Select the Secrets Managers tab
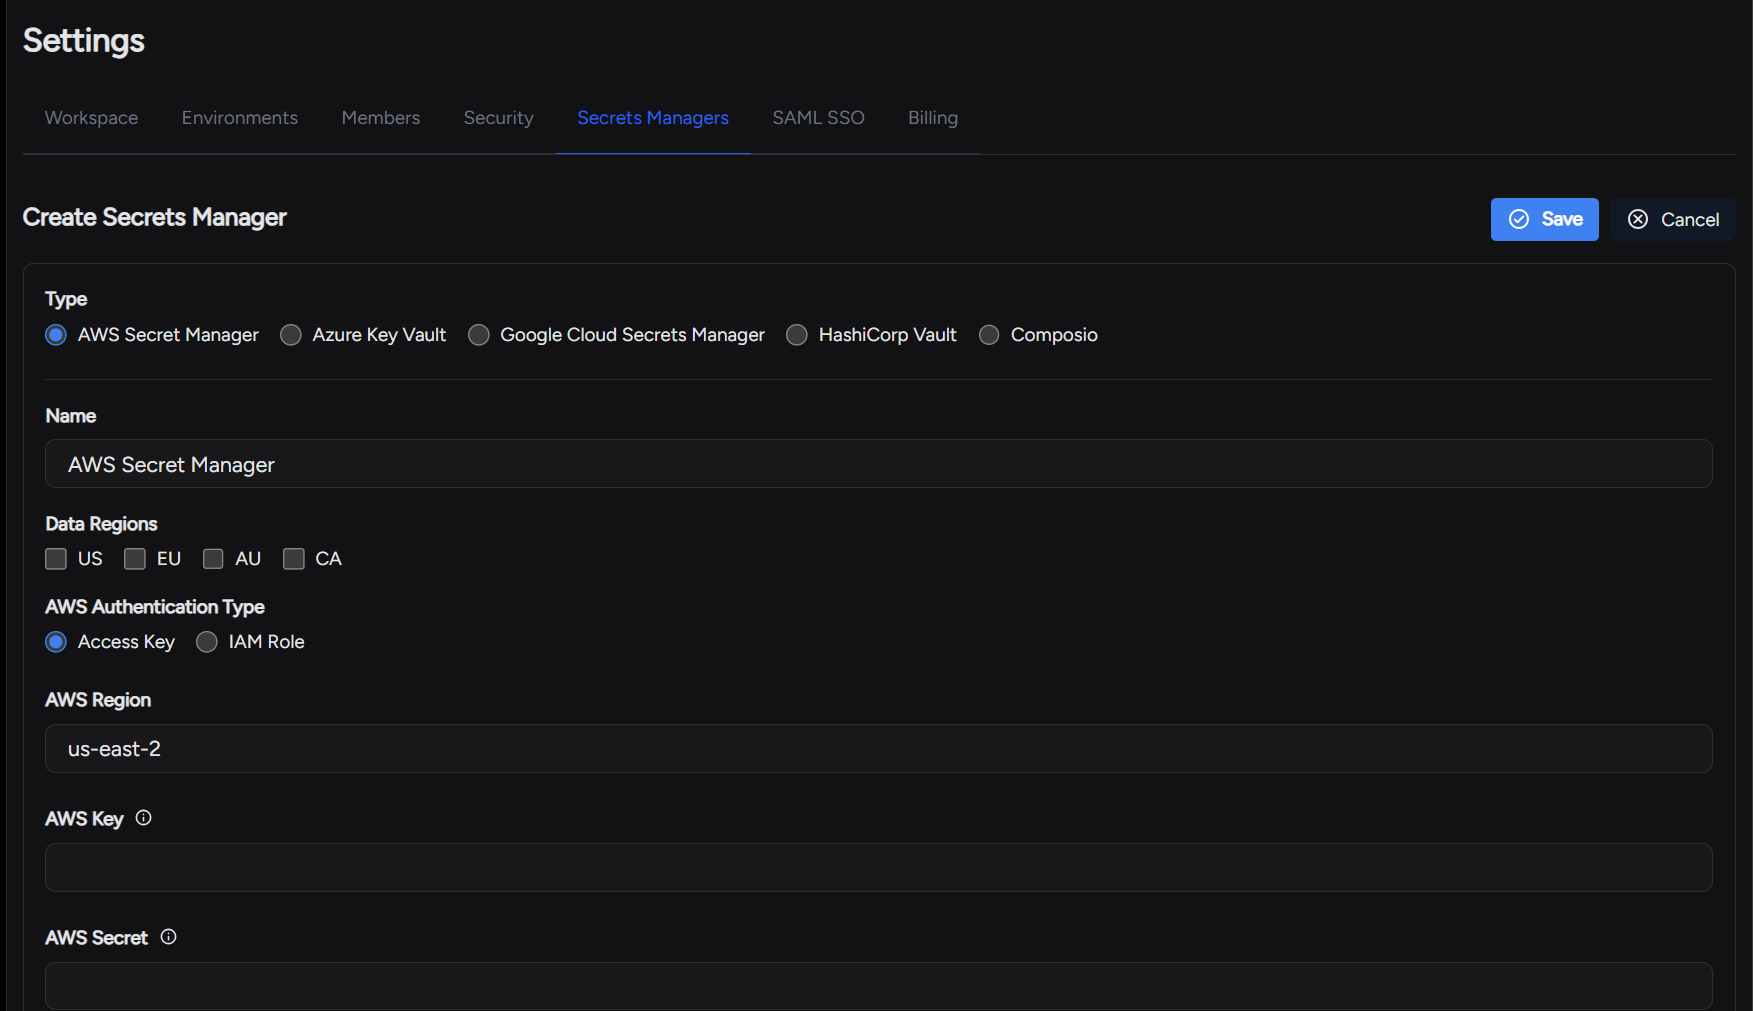1753x1011 pixels. point(653,118)
